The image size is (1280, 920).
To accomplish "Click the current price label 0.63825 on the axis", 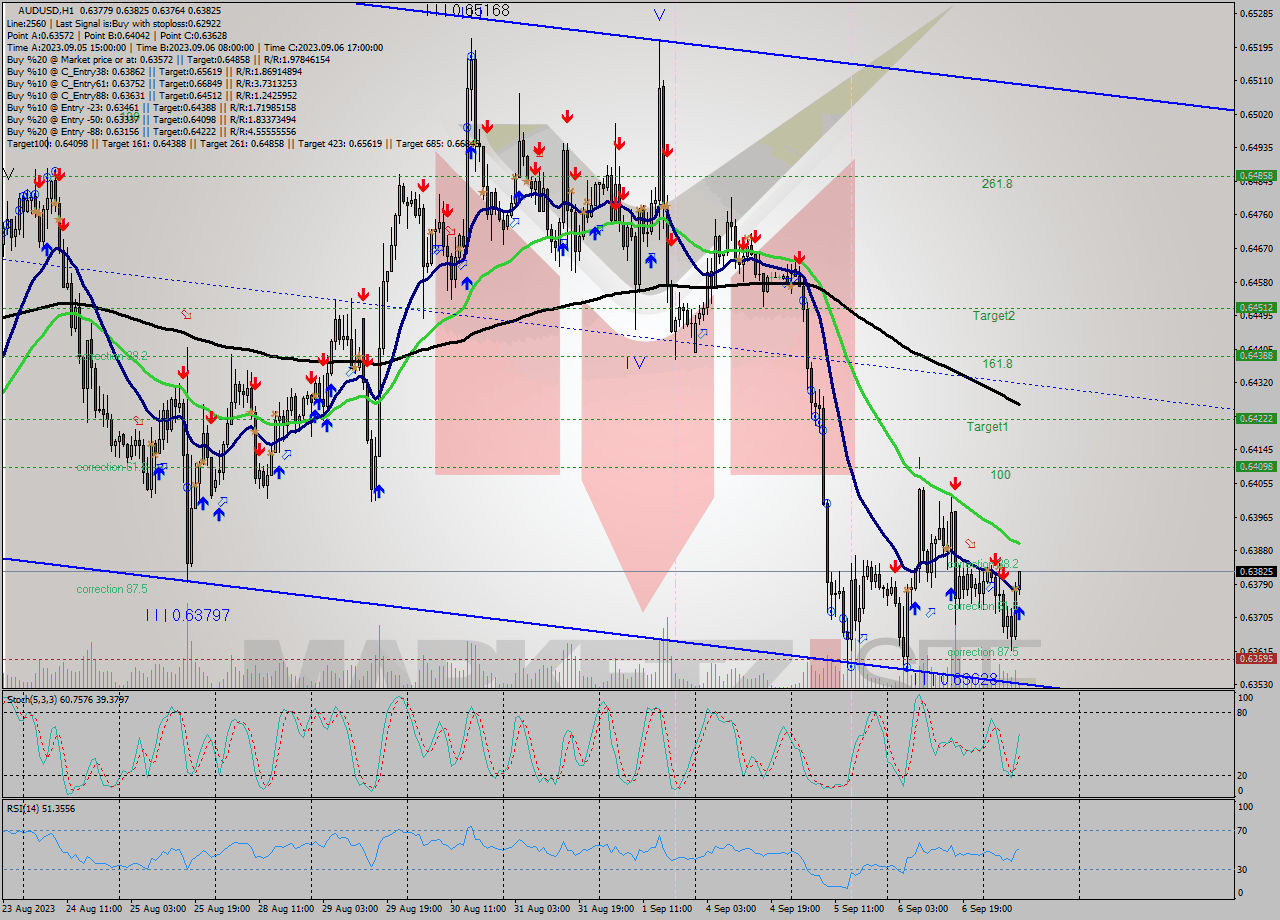I will (x=1257, y=571).
